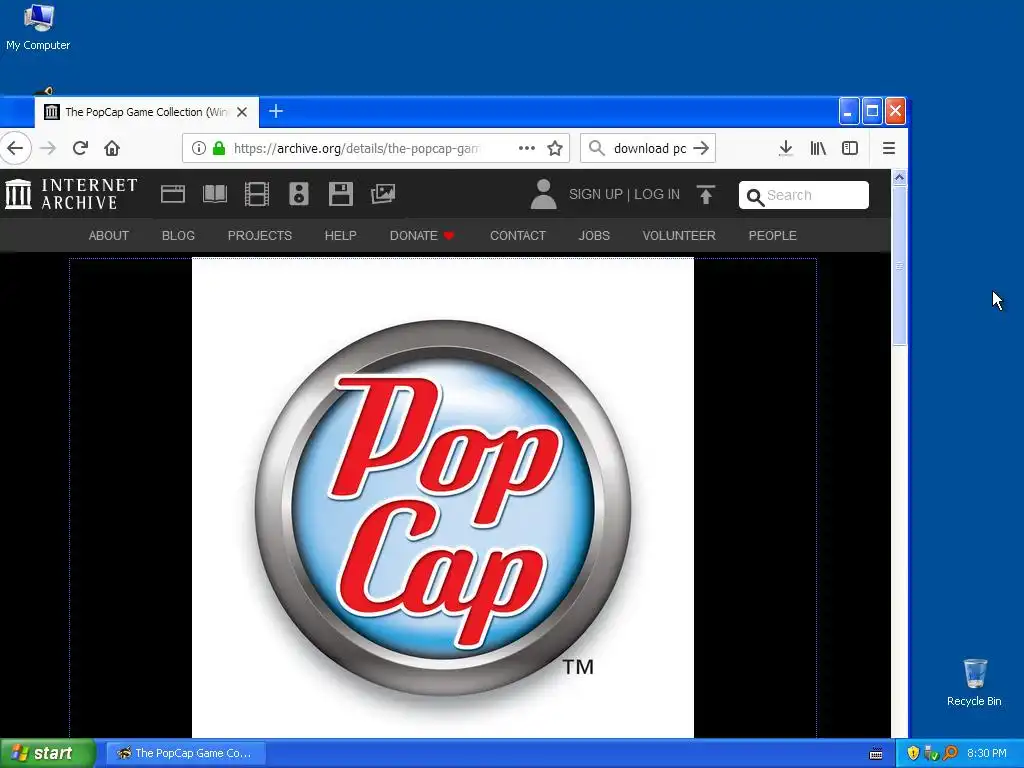Toggle the Firefox sidebar view
The image size is (1024, 768).
(x=850, y=148)
